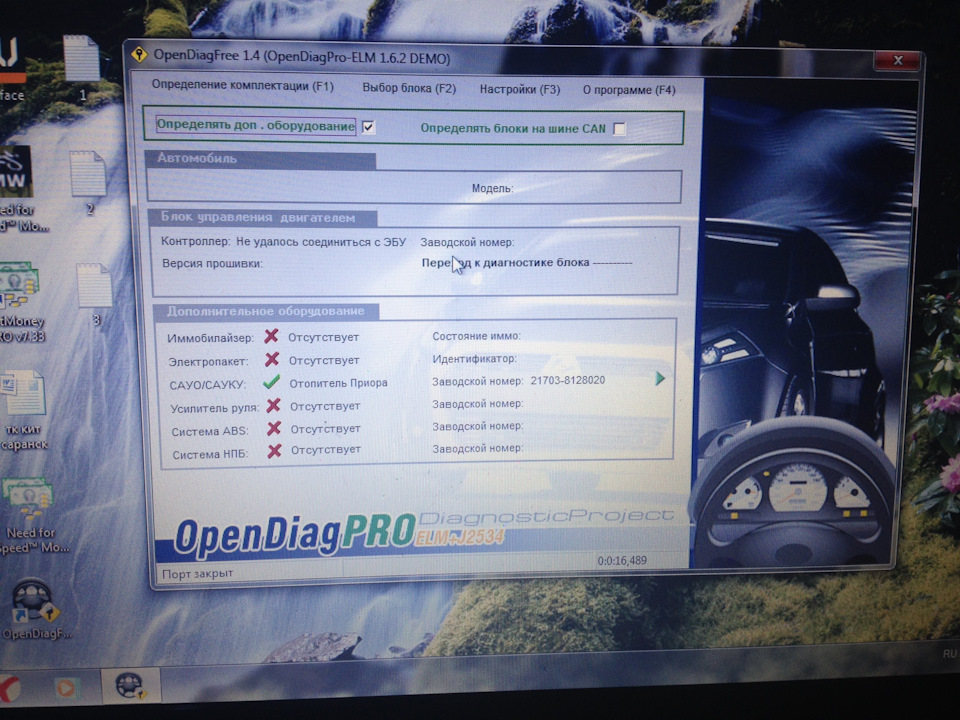This screenshot has height=720, width=960.
Task: Click media player taskbar icon
Action: pos(66,688)
